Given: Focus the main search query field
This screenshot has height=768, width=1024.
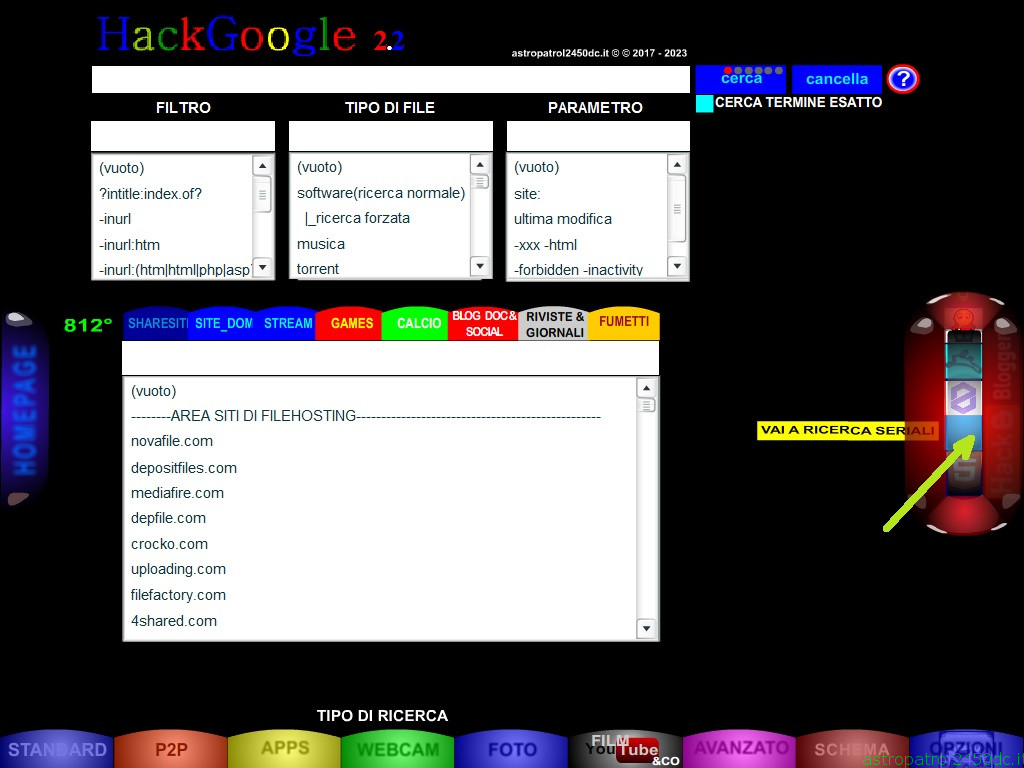Looking at the screenshot, I should [391, 79].
